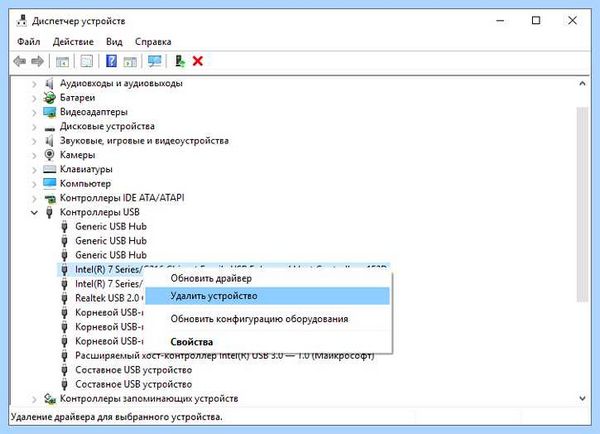
Task: Choose Свойства in context menu
Action: (x=267, y=342)
